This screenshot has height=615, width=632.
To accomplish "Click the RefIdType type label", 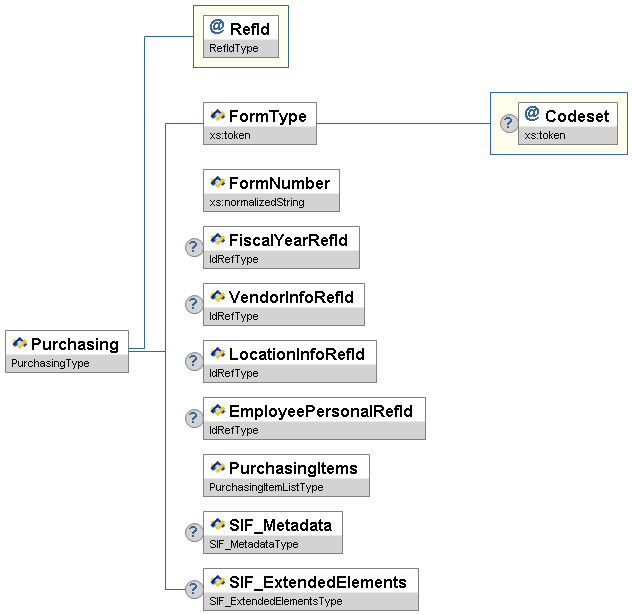I will coord(233,49).
